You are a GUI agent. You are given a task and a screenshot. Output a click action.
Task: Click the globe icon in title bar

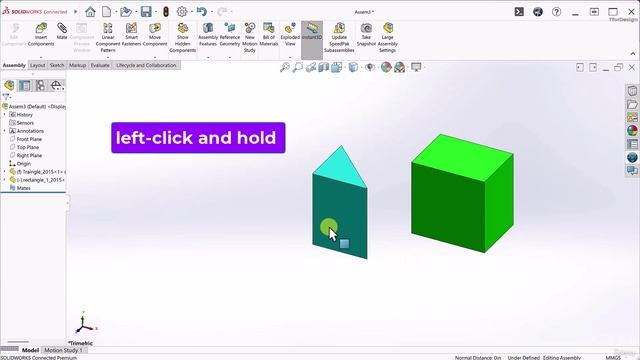point(538,12)
